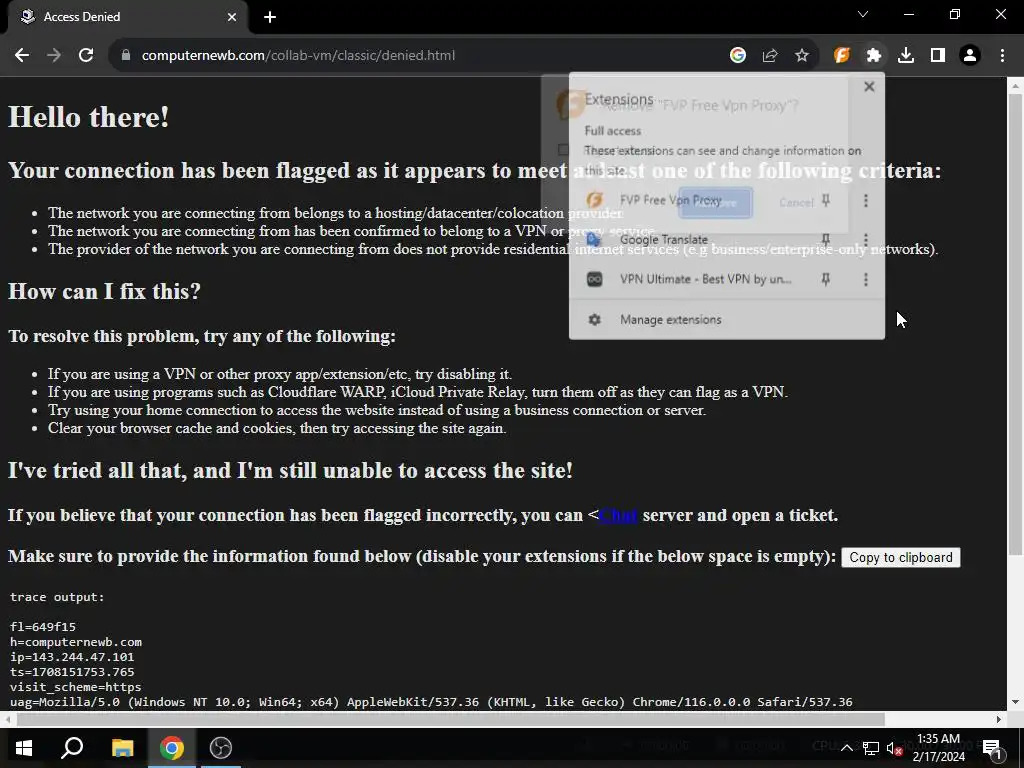Follow the Chat hyperlink
The image size is (1024, 768).
point(618,515)
